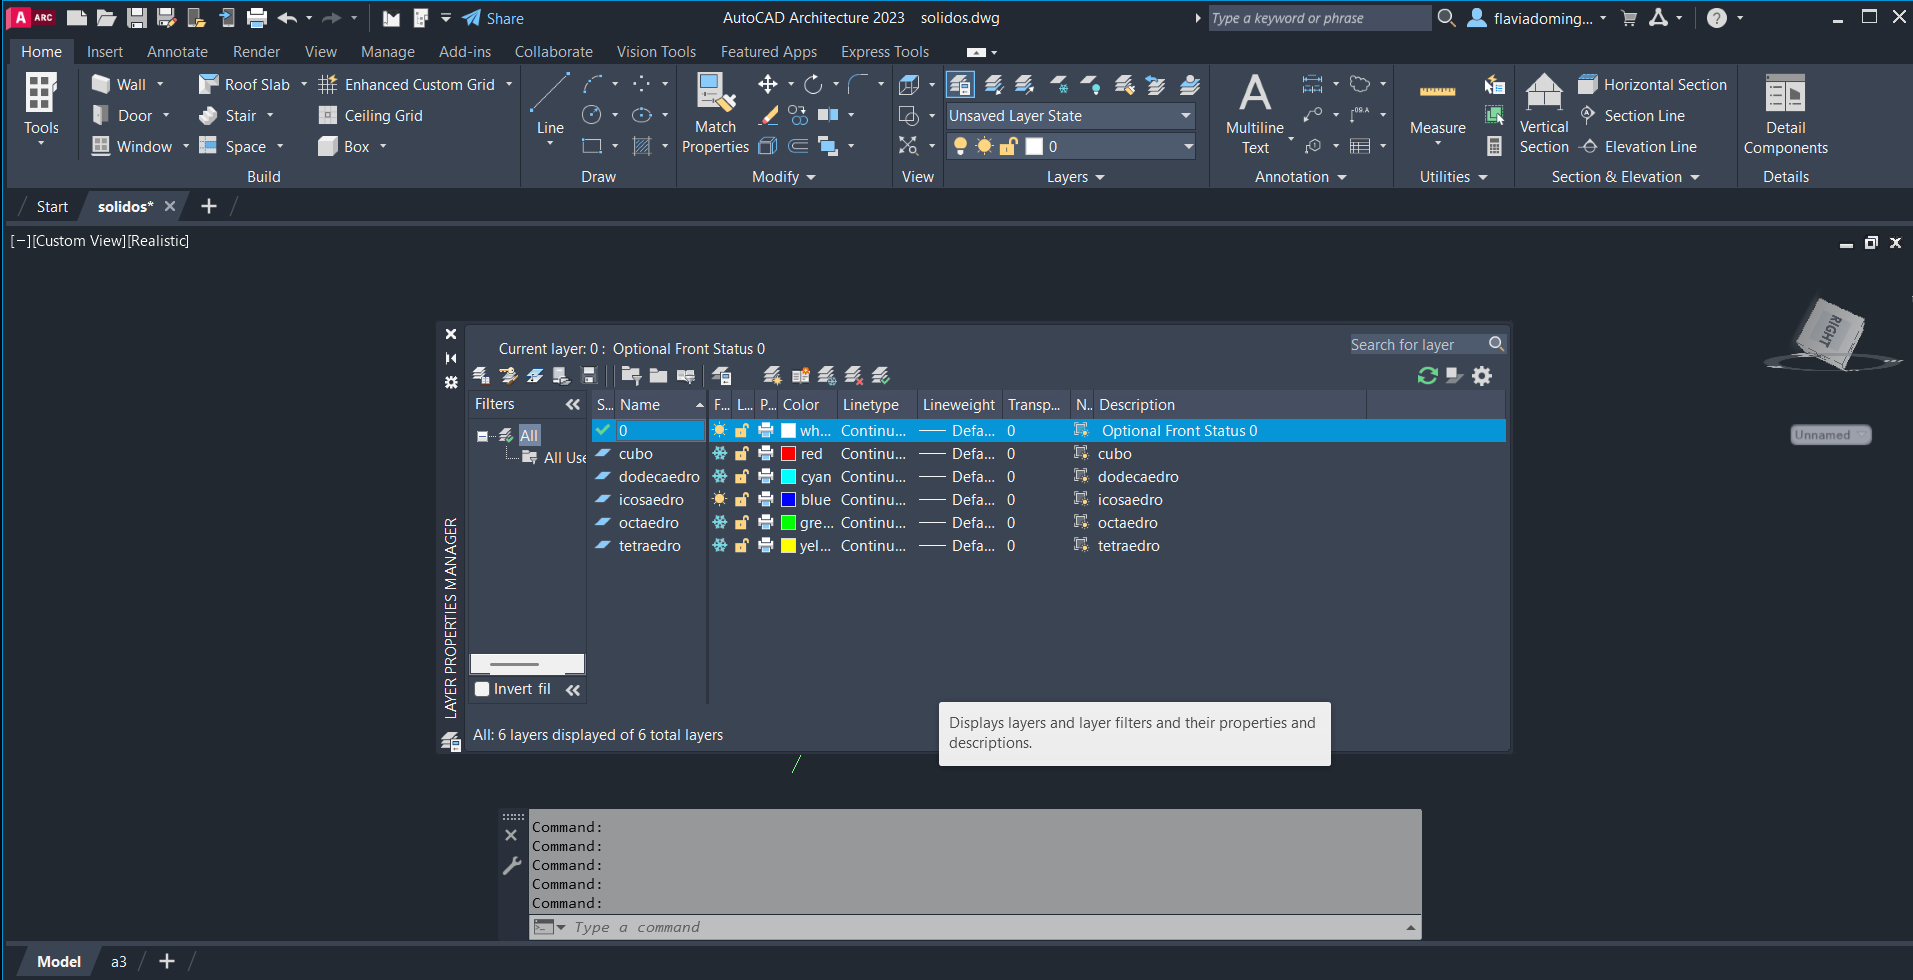The height and width of the screenshot is (980, 1913).
Task: Select the Line draw tool
Action: click(x=550, y=107)
